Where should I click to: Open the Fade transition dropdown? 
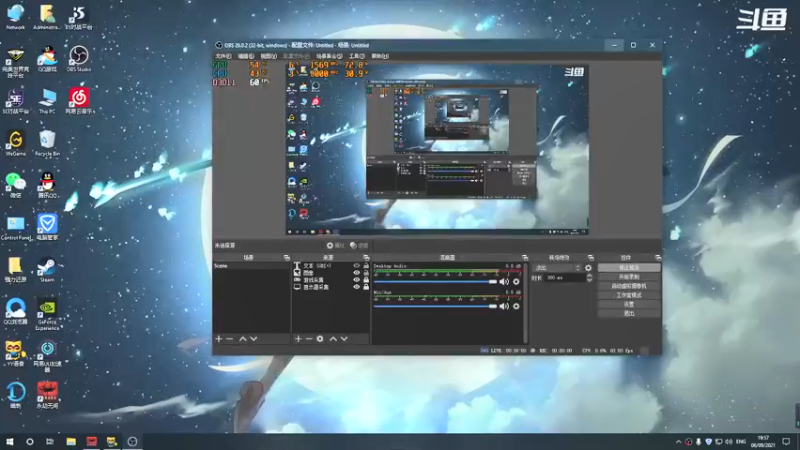coord(557,268)
